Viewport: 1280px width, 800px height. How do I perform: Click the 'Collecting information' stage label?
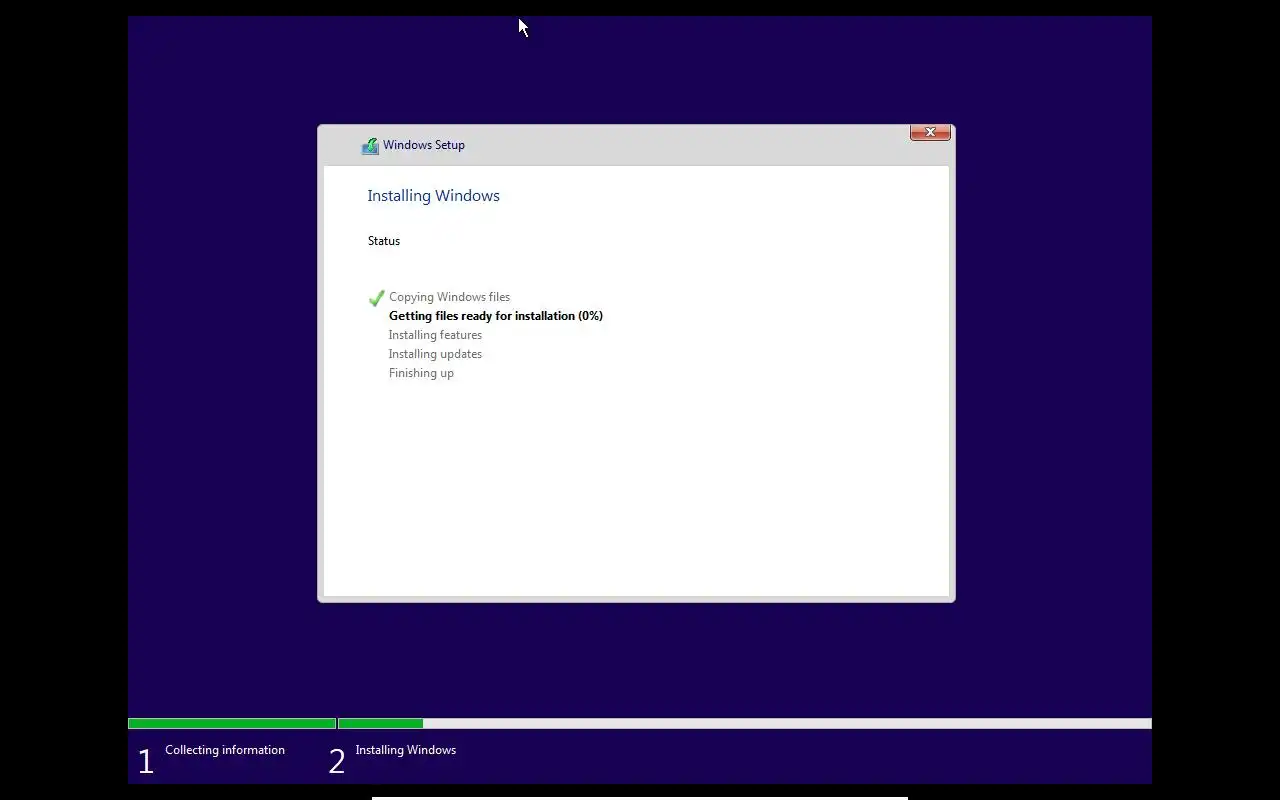coord(225,750)
